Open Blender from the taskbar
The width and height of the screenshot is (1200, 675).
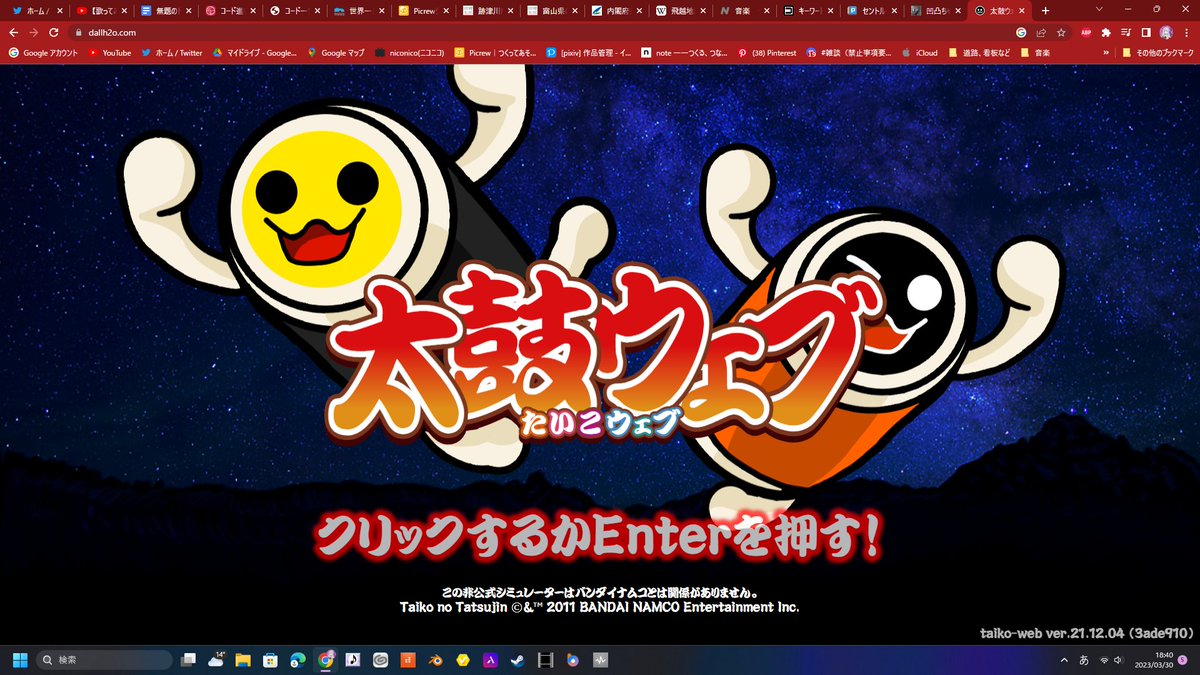point(435,660)
